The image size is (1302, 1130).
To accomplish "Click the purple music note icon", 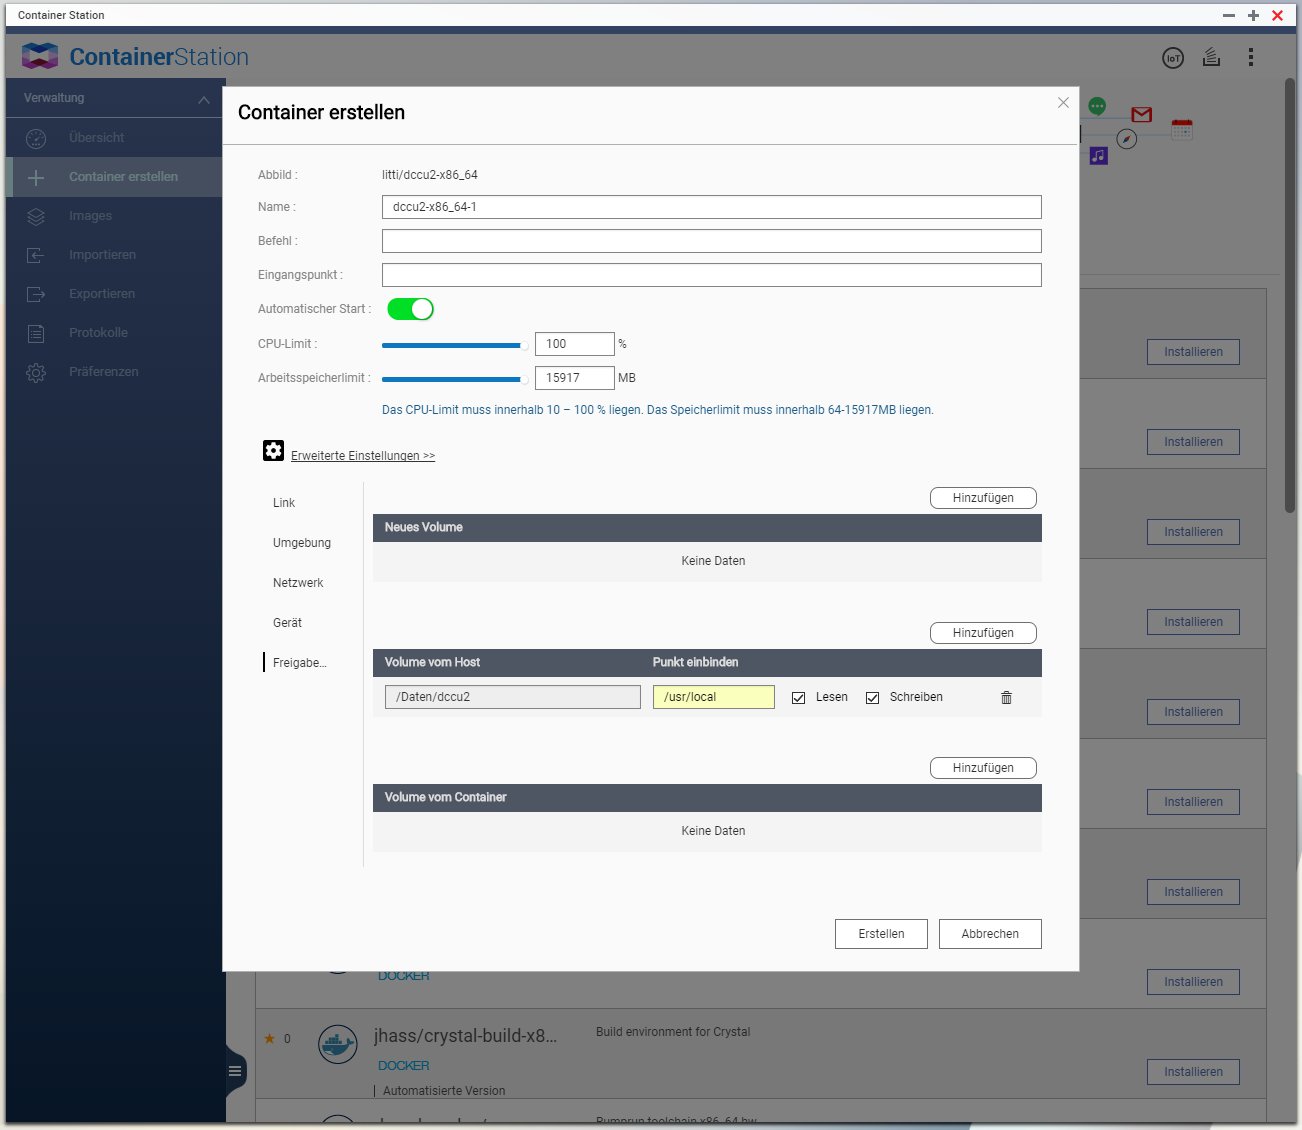I will [1099, 156].
